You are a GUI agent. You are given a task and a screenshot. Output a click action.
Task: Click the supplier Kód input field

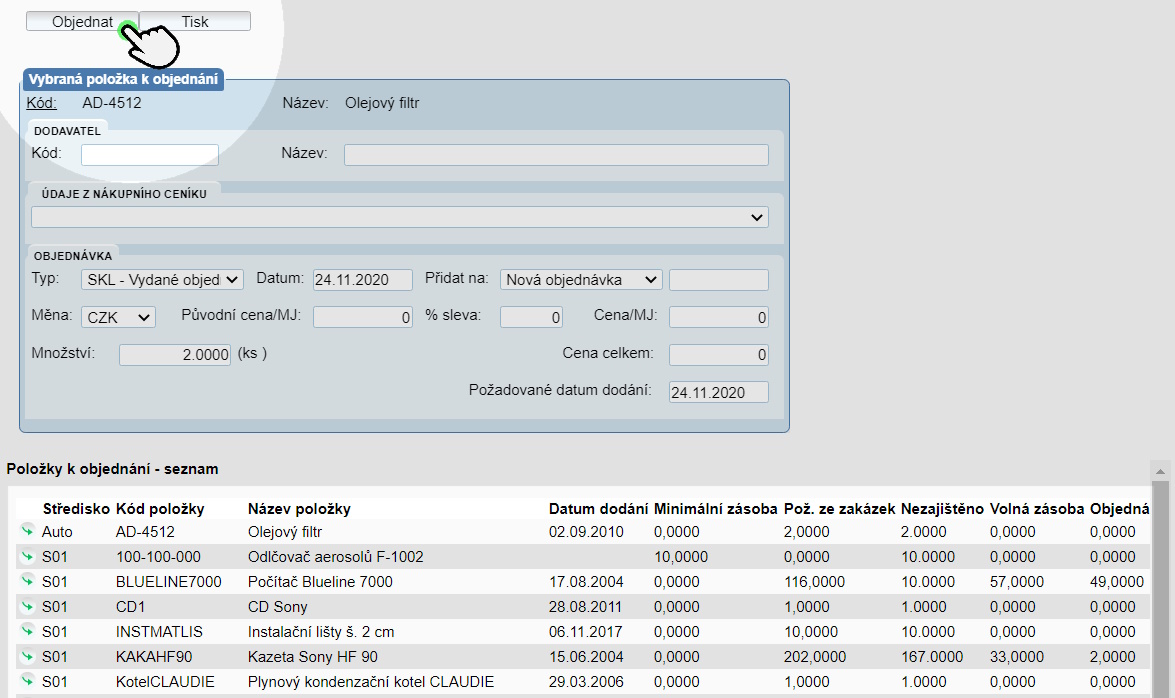tap(150, 154)
